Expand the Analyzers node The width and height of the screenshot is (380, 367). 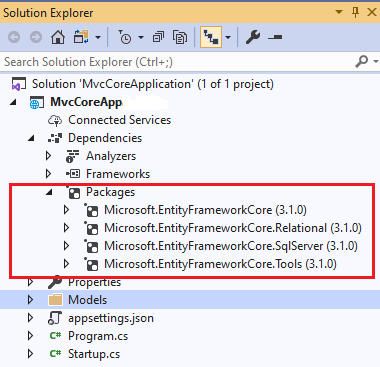pos(48,156)
